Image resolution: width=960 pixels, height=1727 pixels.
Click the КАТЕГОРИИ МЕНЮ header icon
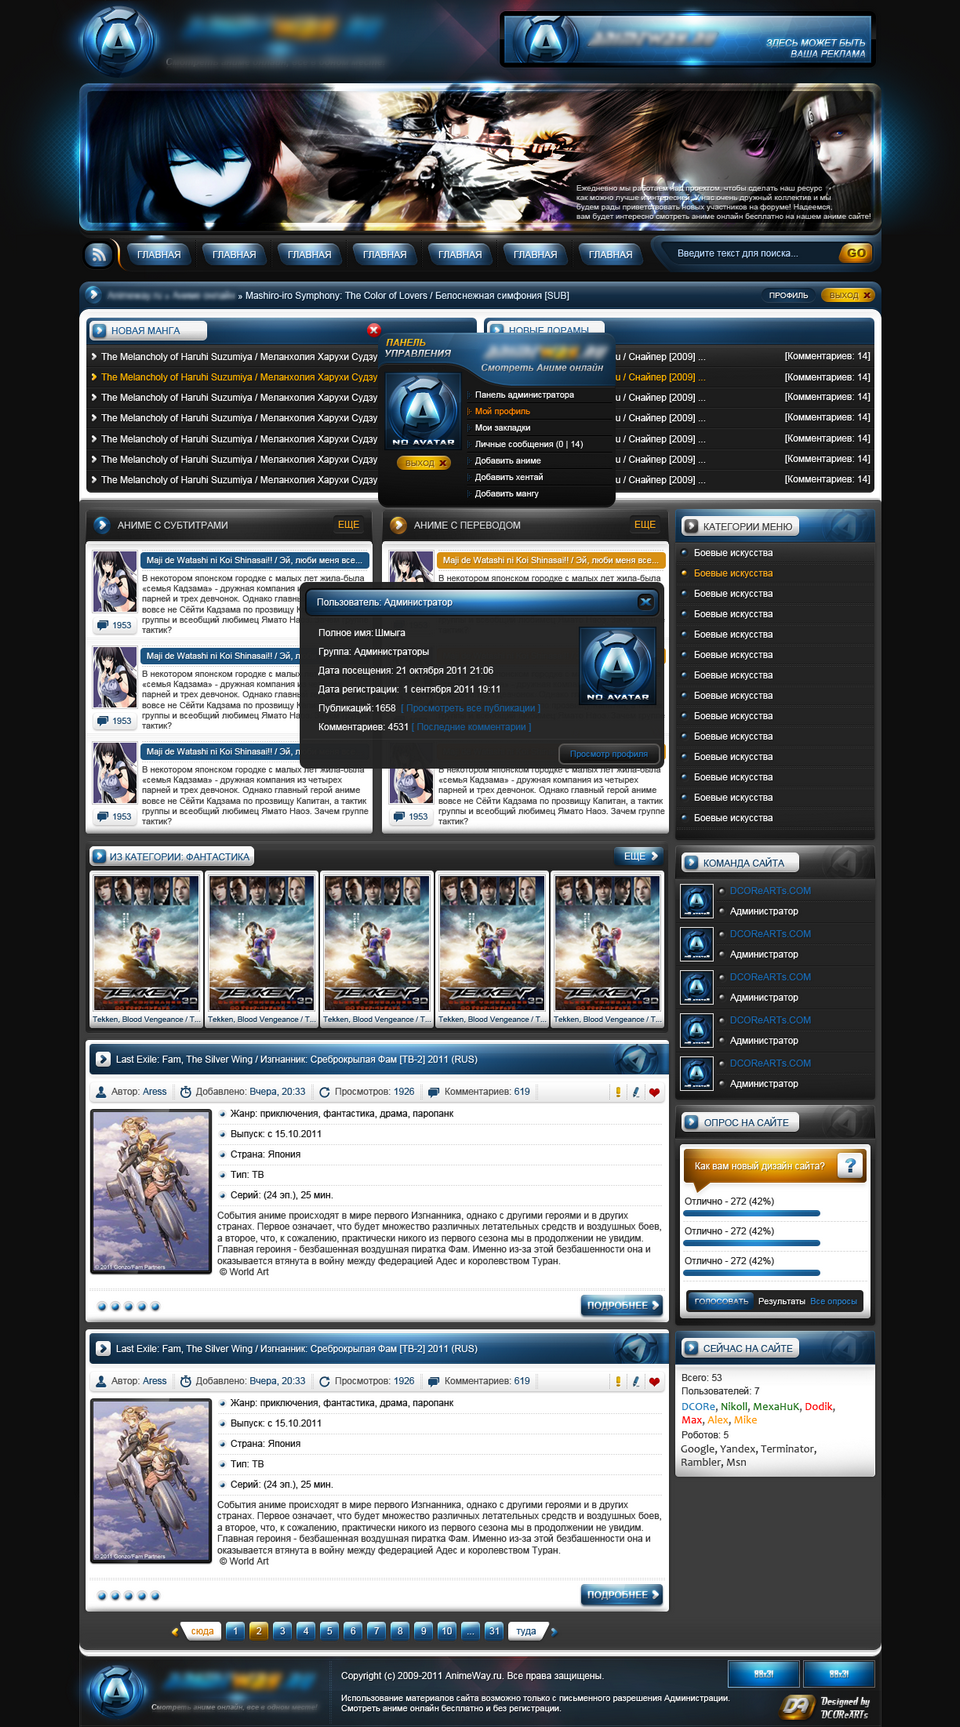click(691, 526)
